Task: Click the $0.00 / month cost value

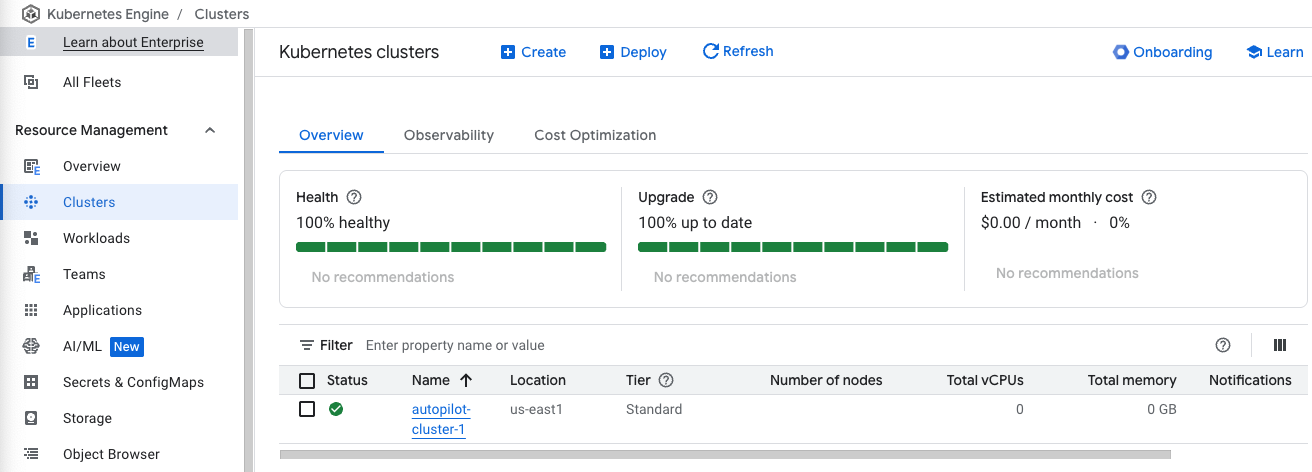Action: tap(1031, 222)
